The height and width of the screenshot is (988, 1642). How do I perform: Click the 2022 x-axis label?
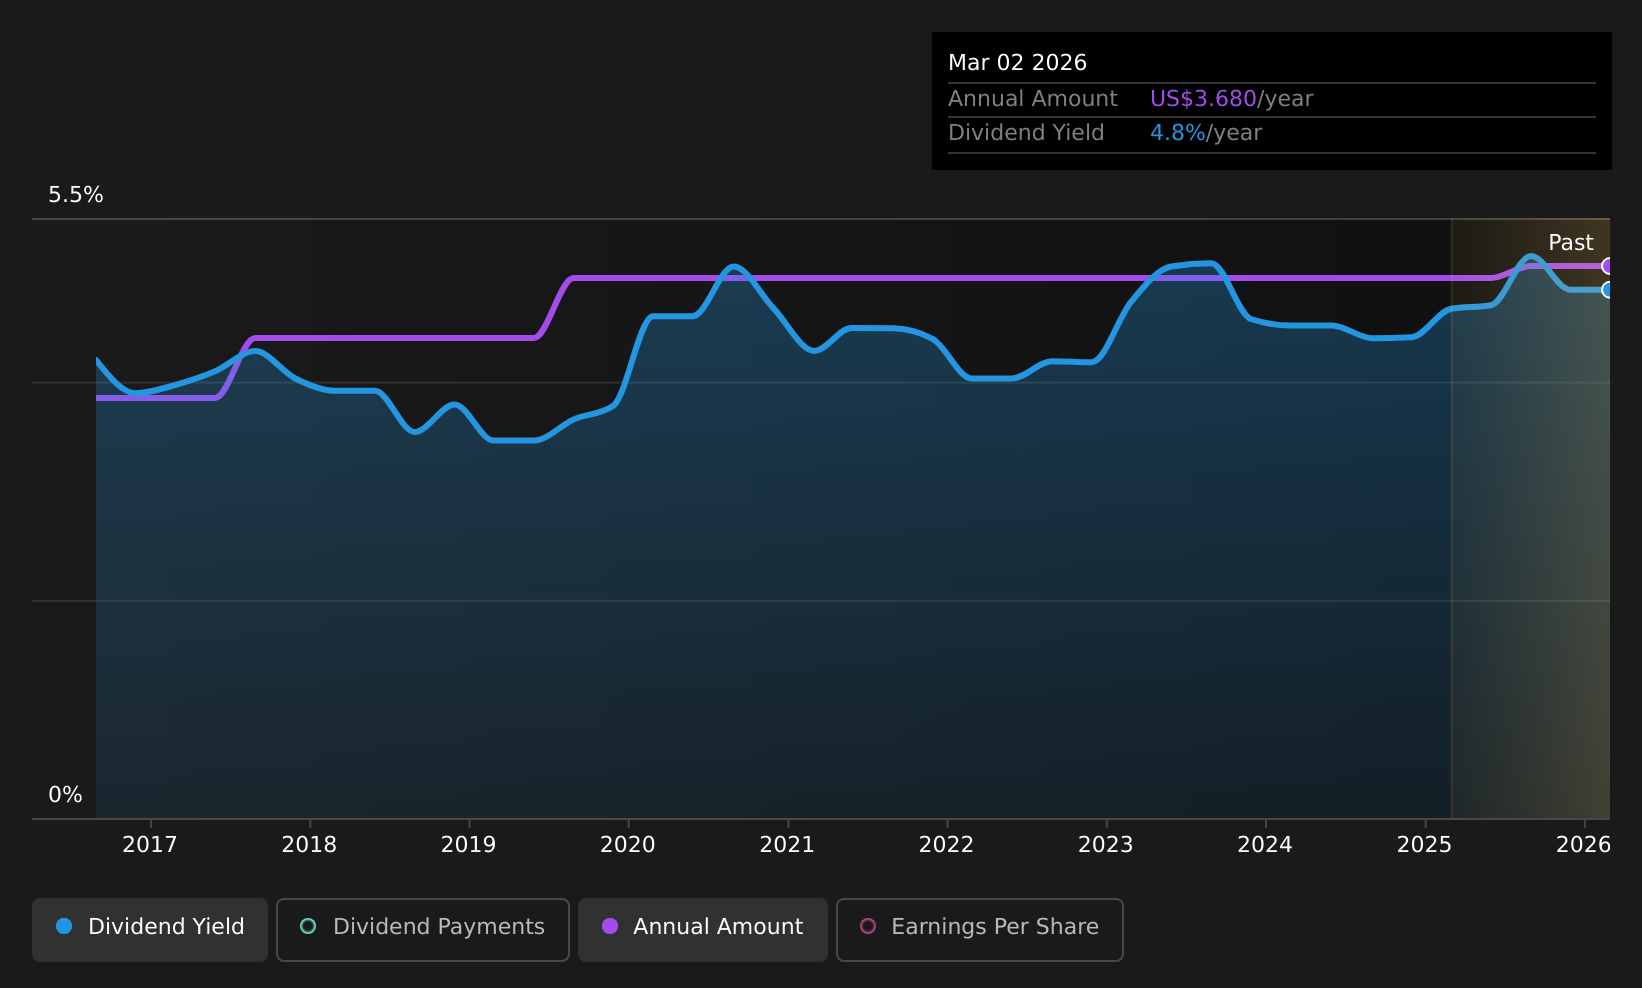[x=946, y=845]
